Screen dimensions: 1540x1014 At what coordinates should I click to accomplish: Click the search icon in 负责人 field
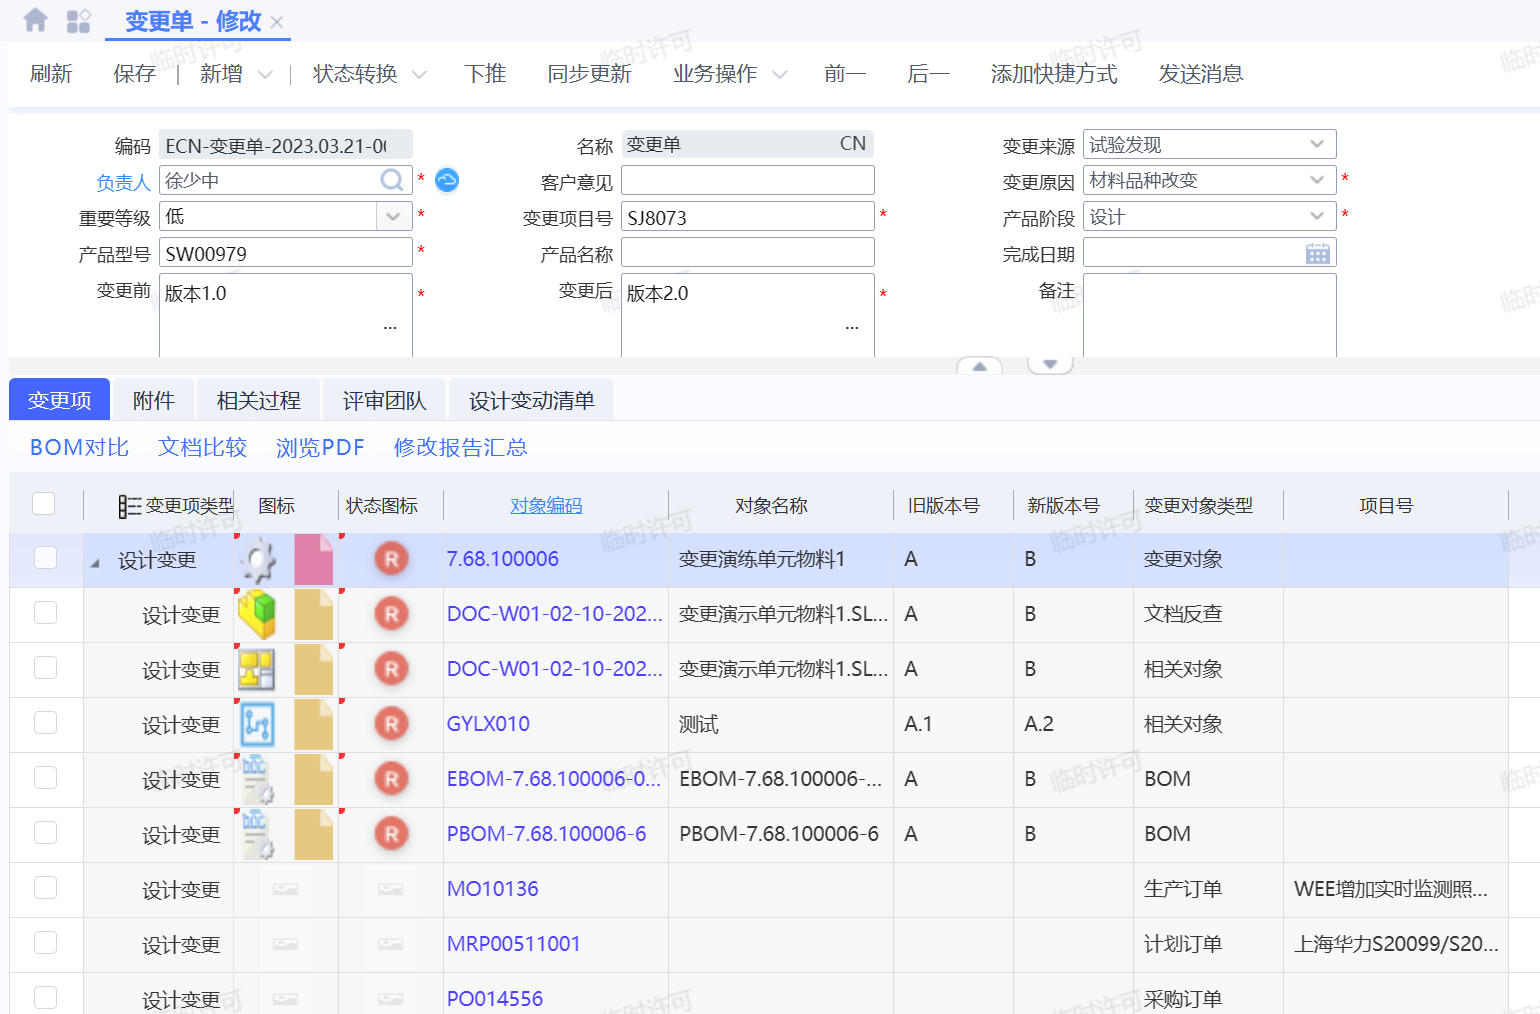pyautogui.click(x=392, y=180)
